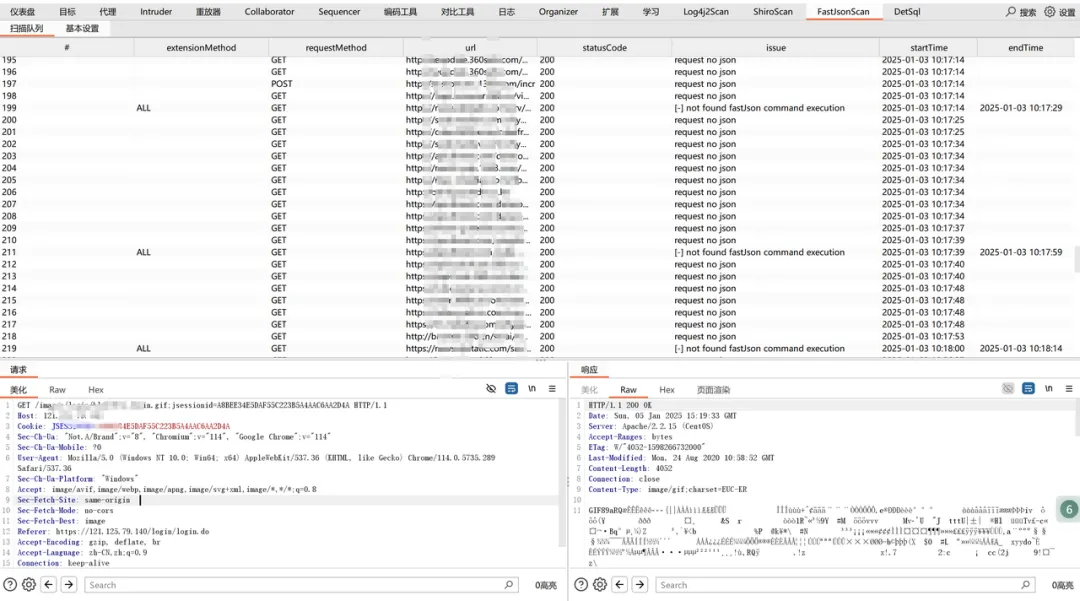Click help question icon below request panel
Viewport: 1080px width, 601px height.
(10, 584)
